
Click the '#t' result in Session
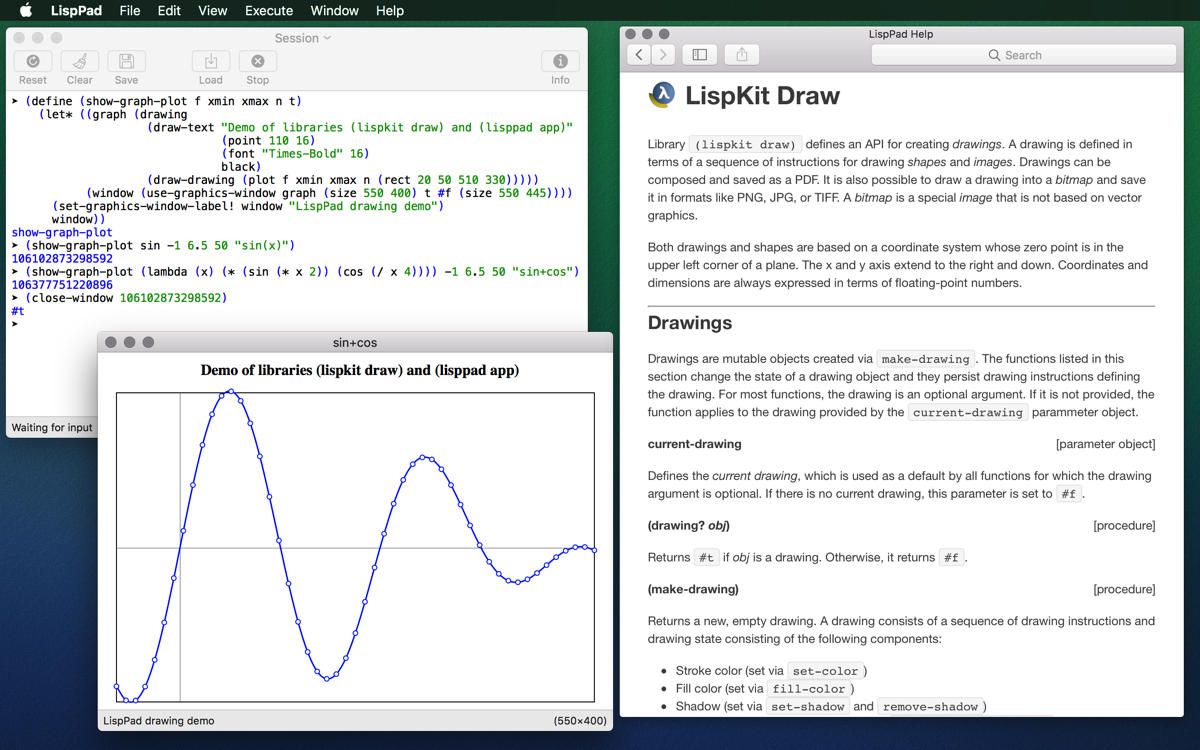tap(18, 311)
